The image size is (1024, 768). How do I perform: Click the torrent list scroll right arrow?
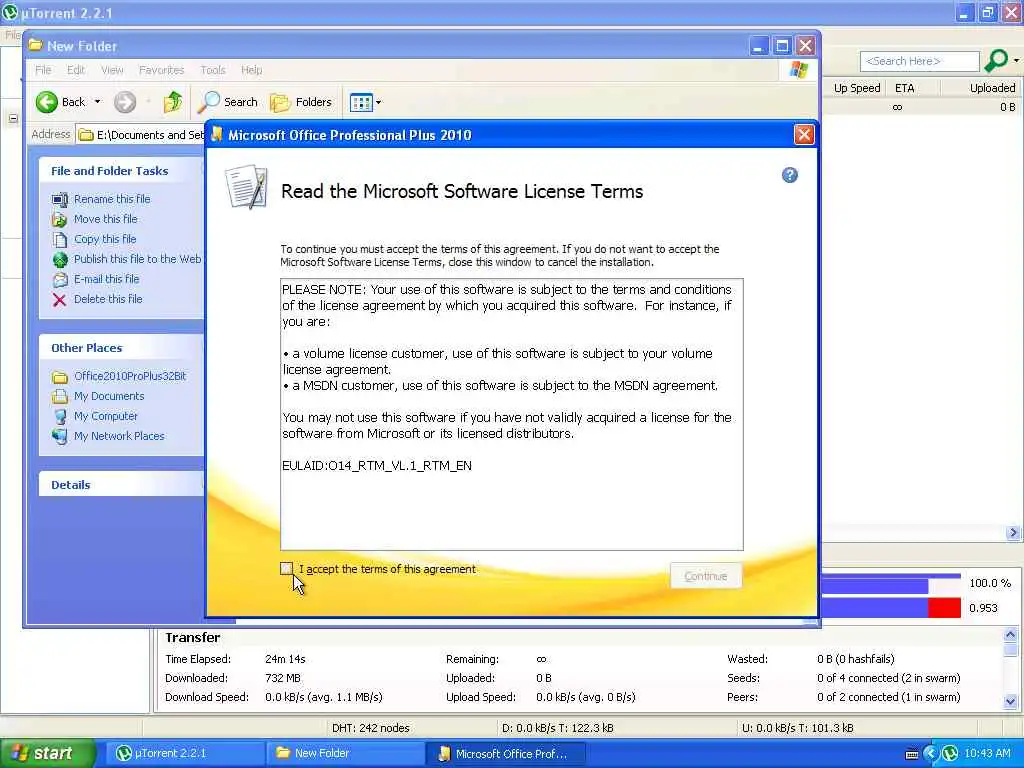tap(1014, 533)
